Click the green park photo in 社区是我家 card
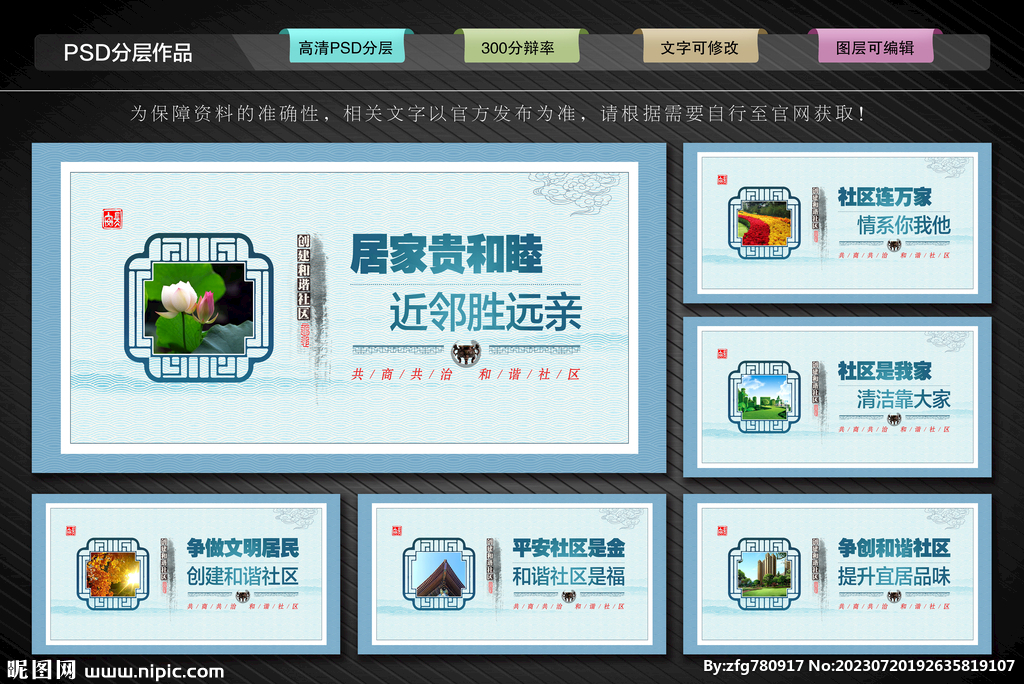Viewport: 1024px width, 684px height. pyautogui.click(x=764, y=397)
